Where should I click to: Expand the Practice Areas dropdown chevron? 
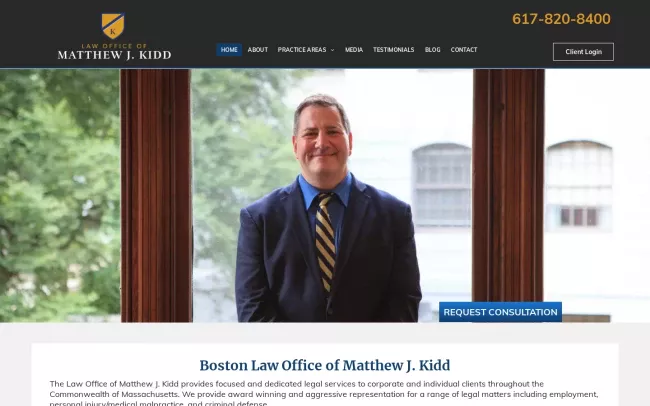[x=332, y=50]
